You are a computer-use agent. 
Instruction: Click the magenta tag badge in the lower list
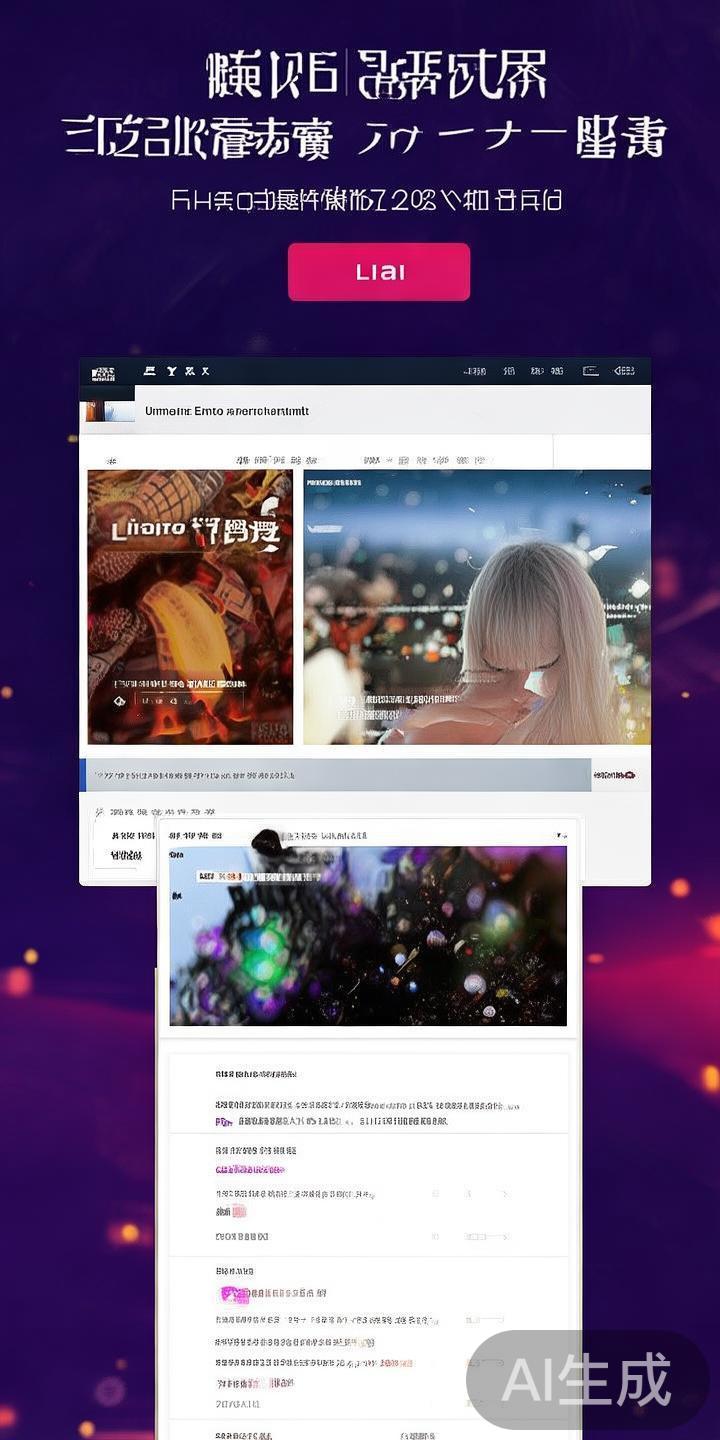(x=234, y=1294)
